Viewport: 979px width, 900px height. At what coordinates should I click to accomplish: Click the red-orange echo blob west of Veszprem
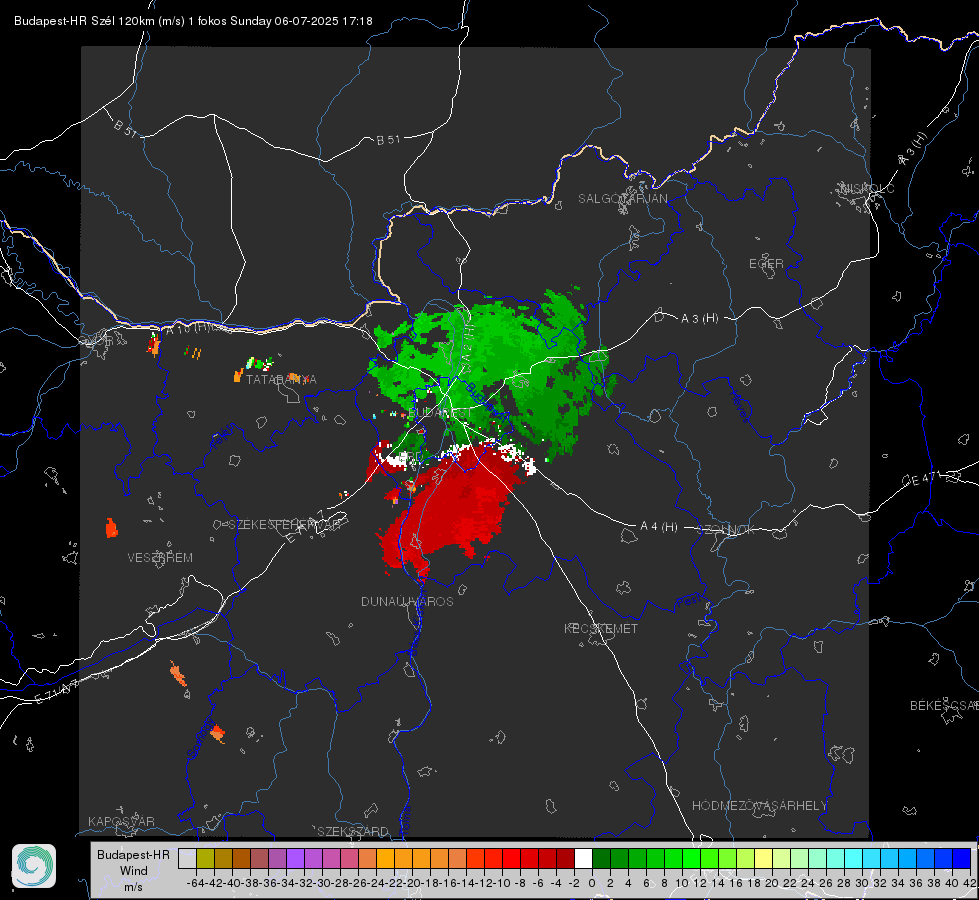point(111,528)
